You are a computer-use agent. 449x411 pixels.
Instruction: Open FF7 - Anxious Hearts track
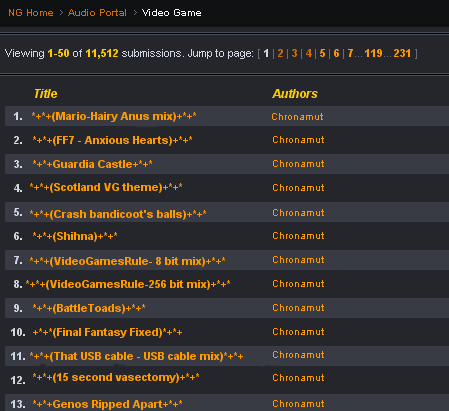(x=112, y=140)
